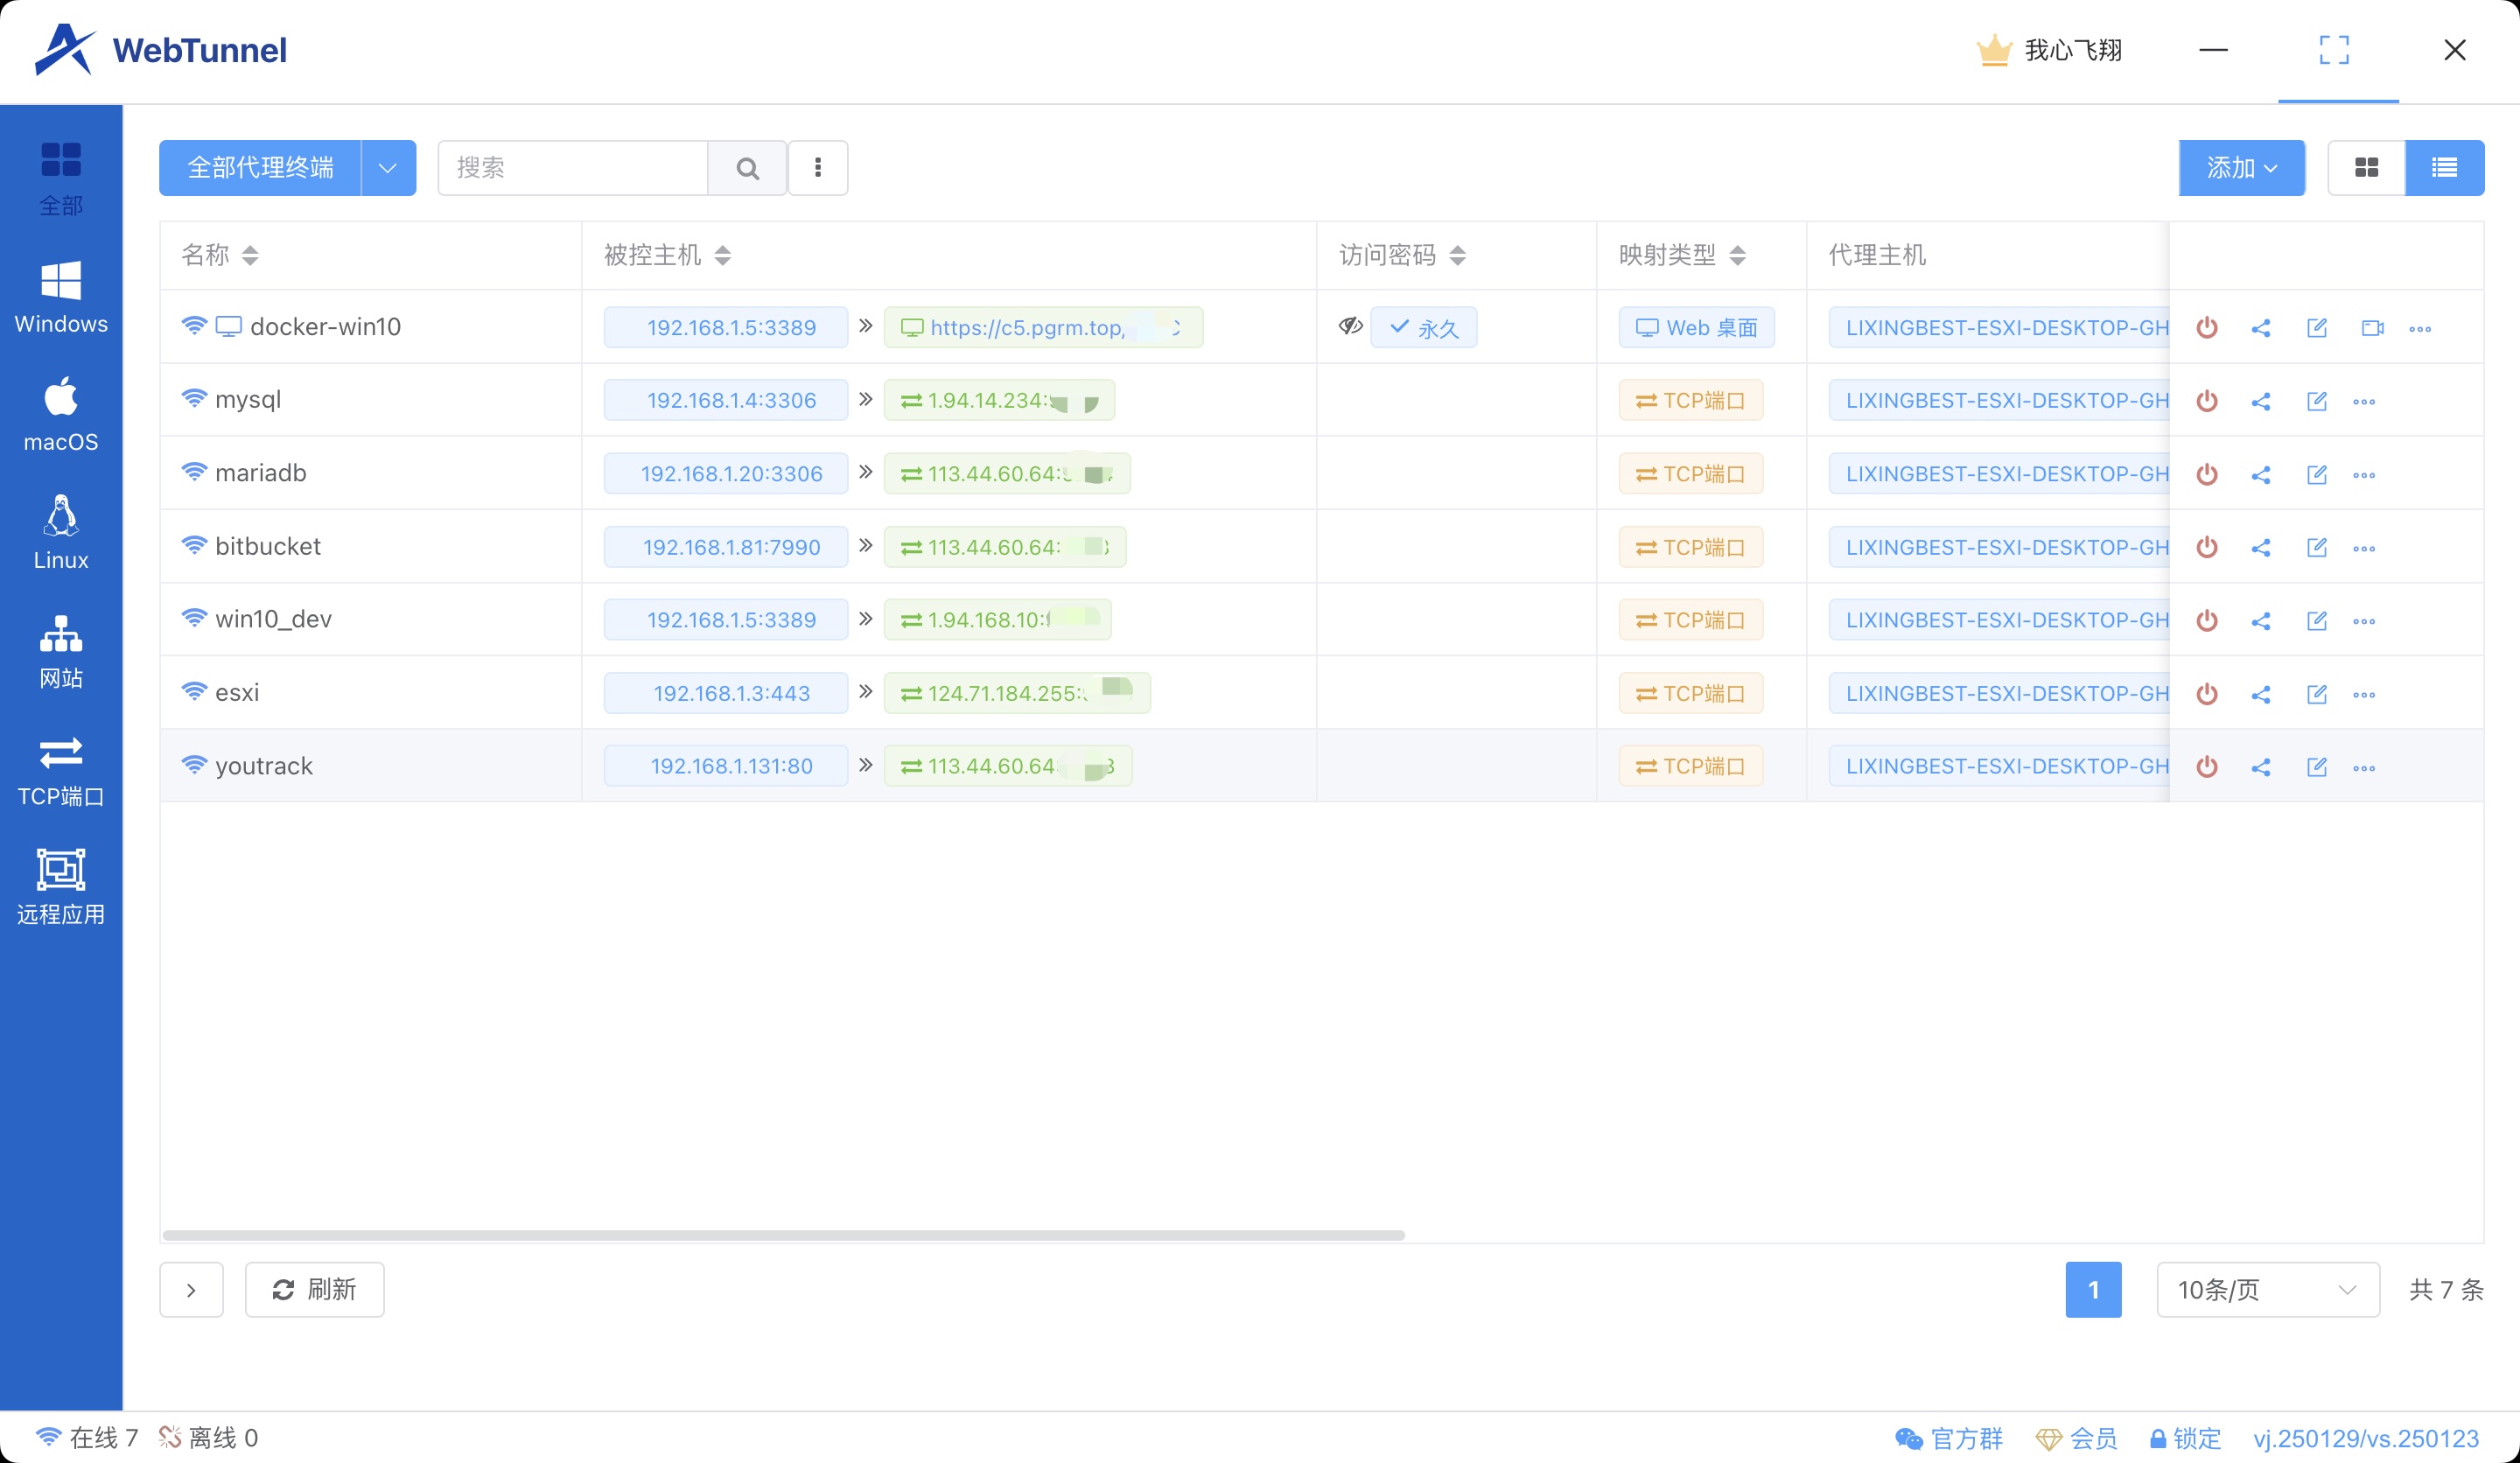Focus the 搜索 search input field
2520x1463 pixels.
click(572, 168)
